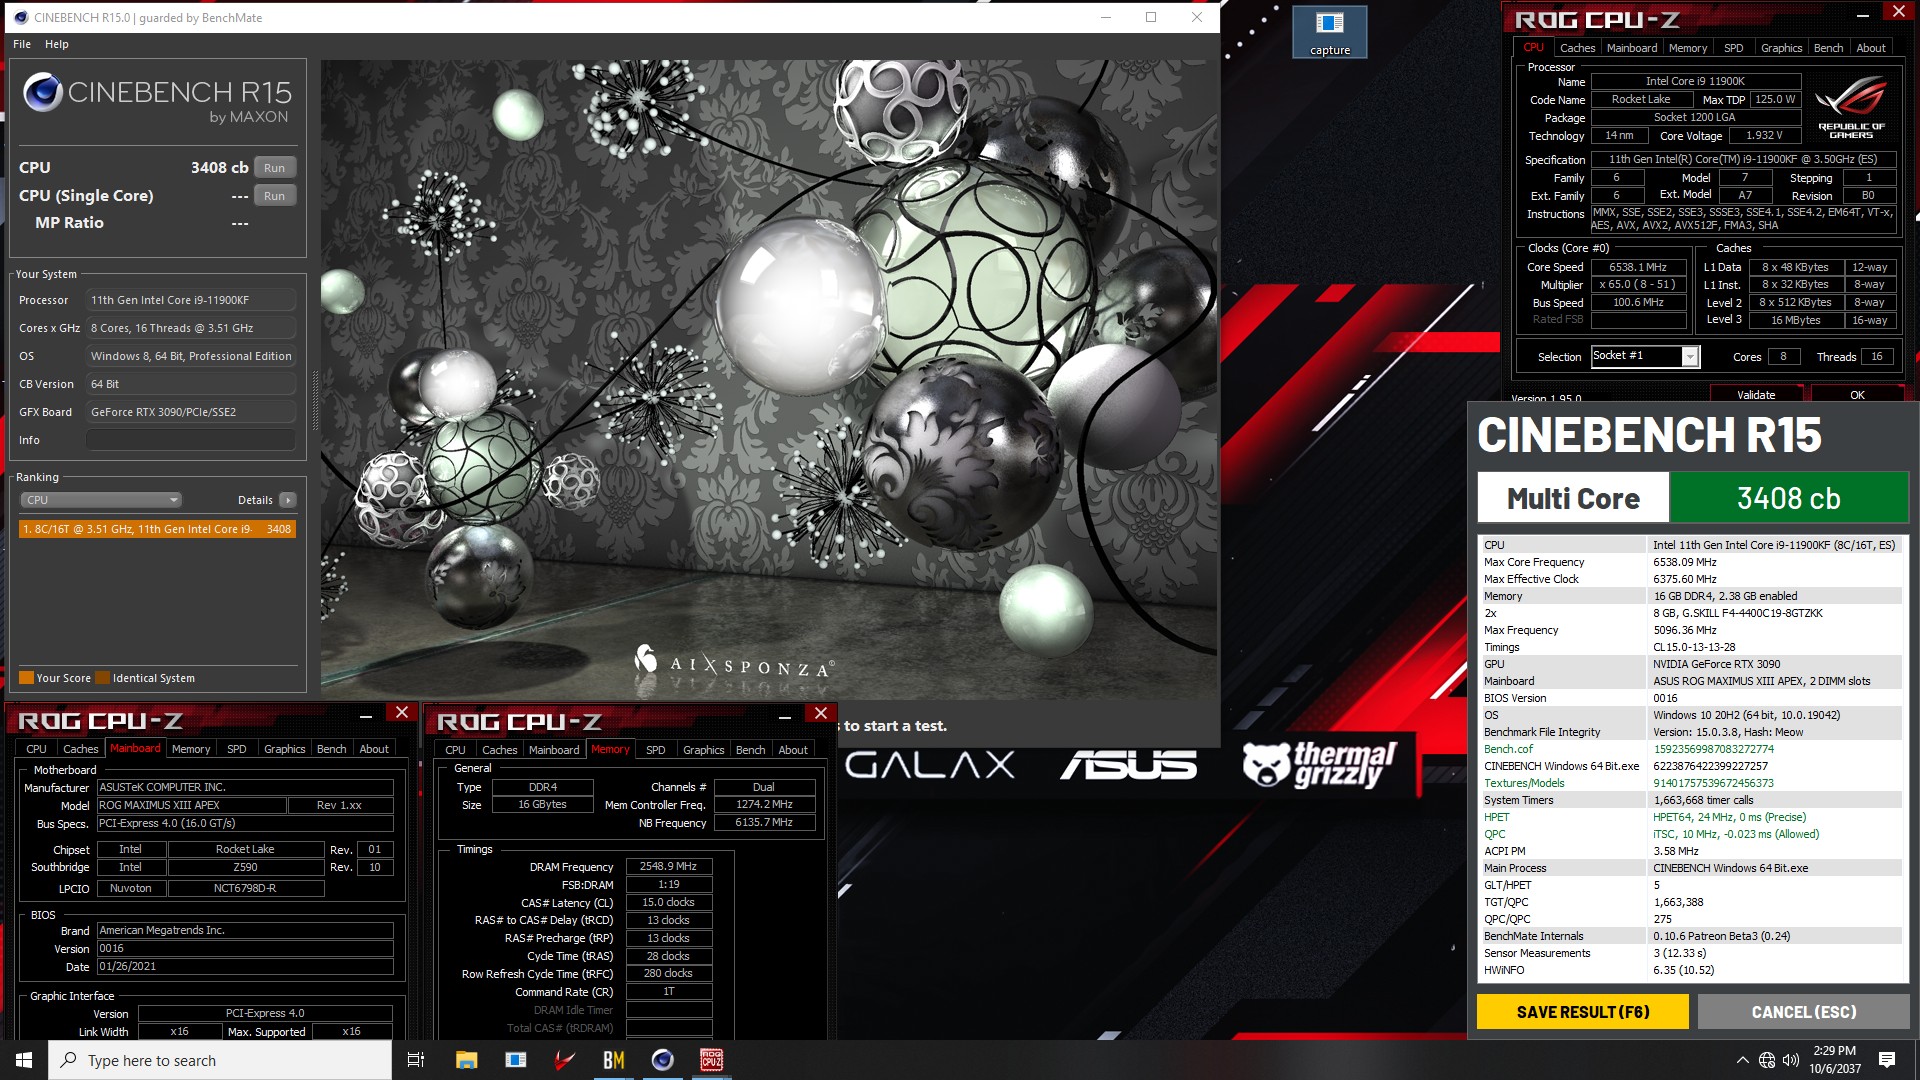Click the DRAM Frequency 2548.9 MHz value
The image size is (1920, 1080).
668,866
